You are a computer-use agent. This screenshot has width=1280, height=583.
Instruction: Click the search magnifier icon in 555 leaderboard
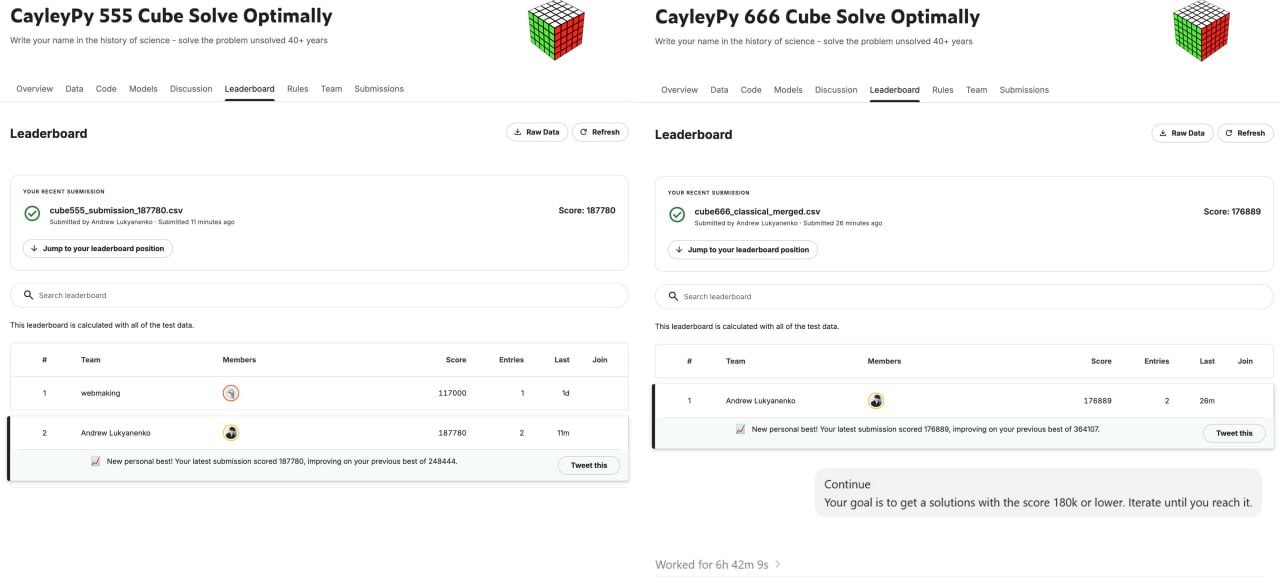click(x=28, y=295)
